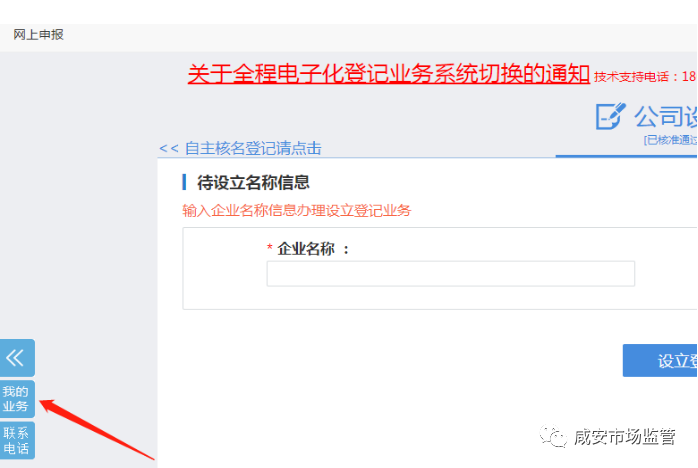Focus the 企业名称 input field

pos(450,273)
